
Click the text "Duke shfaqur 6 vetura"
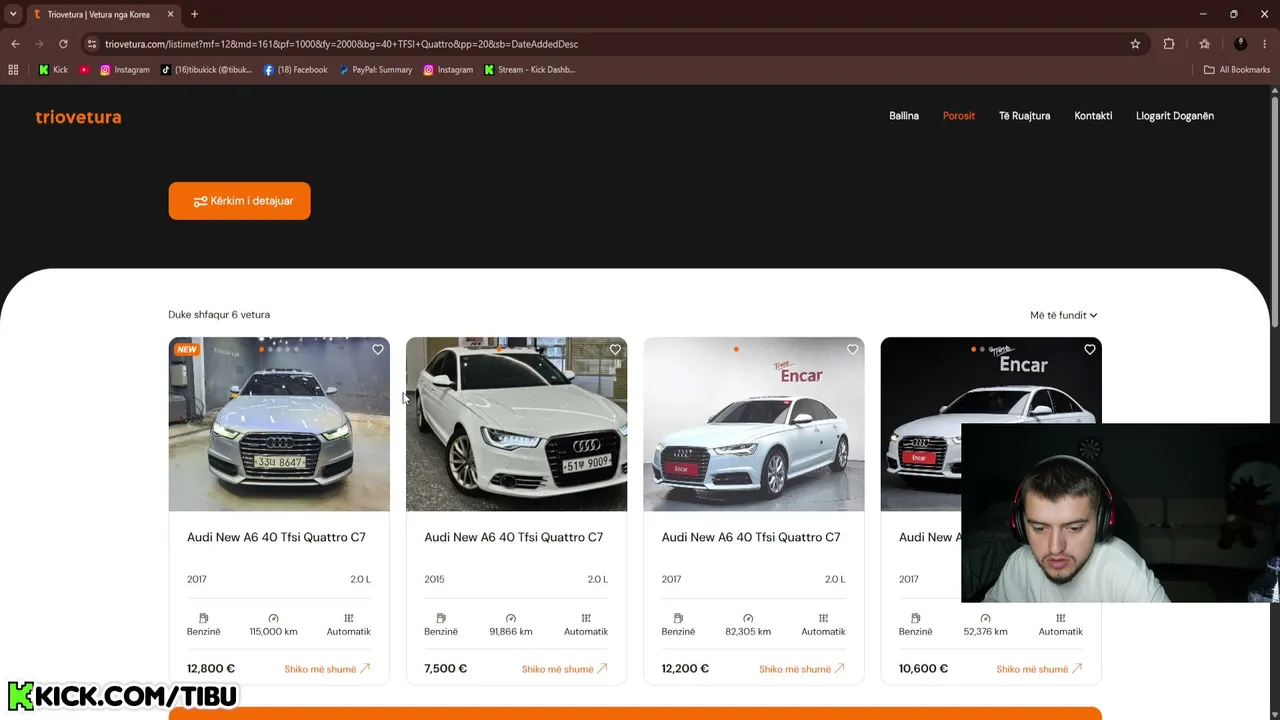[219, 315]
